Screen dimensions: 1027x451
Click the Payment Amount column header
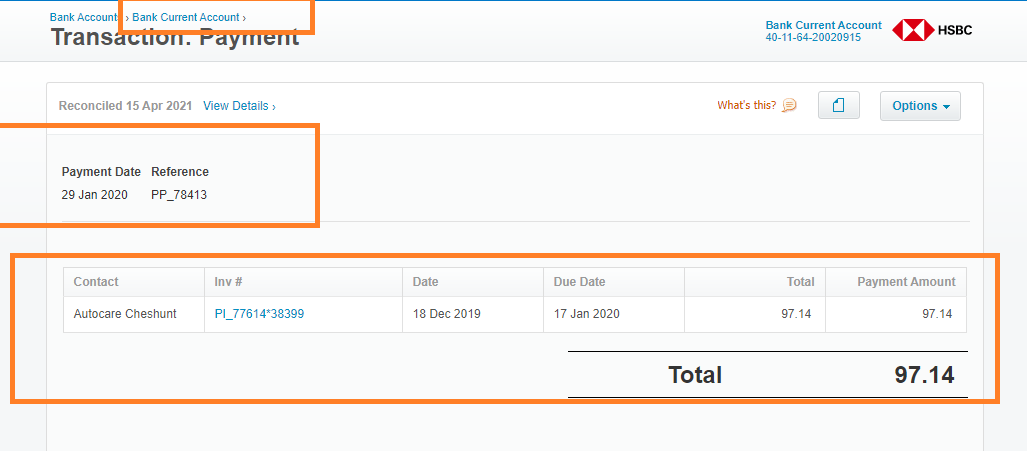click(906, 282)
